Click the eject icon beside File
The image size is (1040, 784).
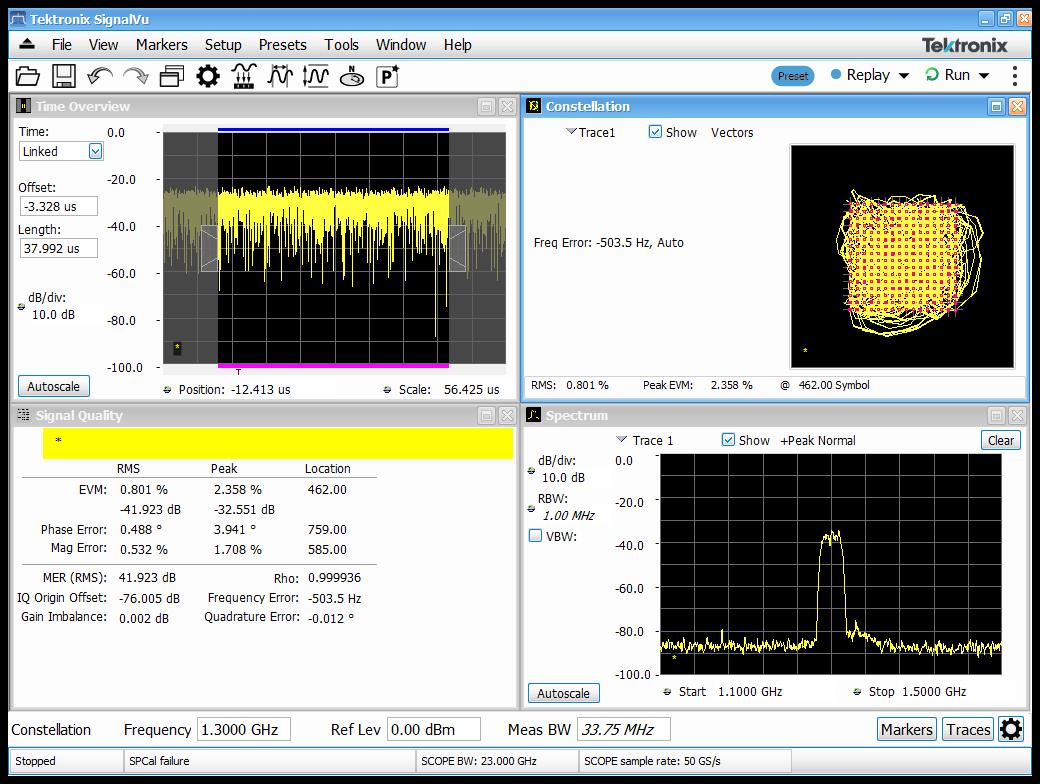[27, 44]
